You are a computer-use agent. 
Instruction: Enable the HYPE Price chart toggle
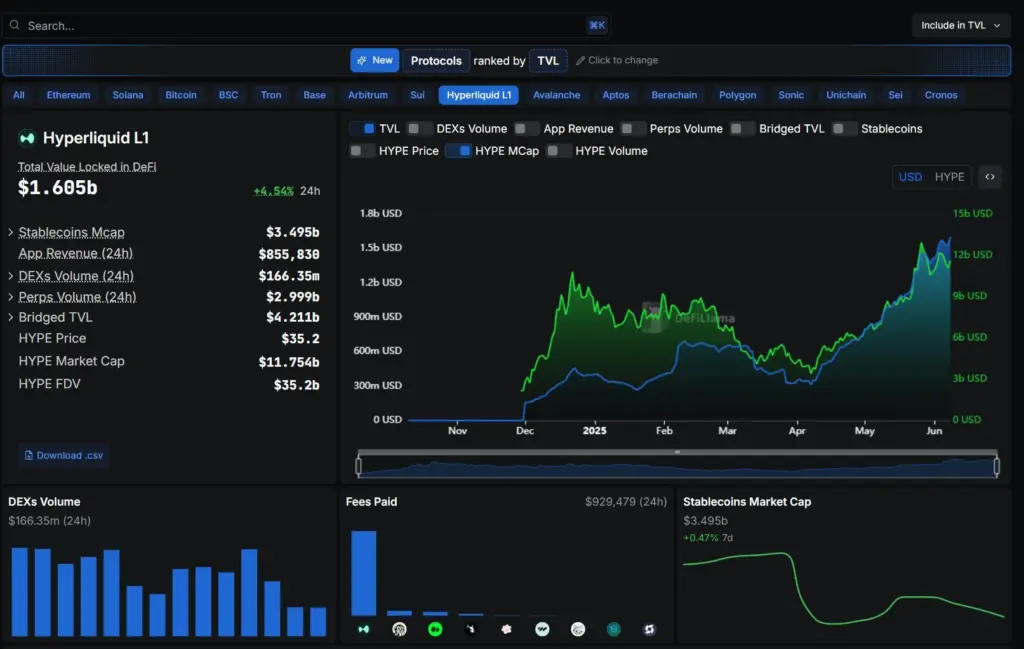tap(362, 151)
